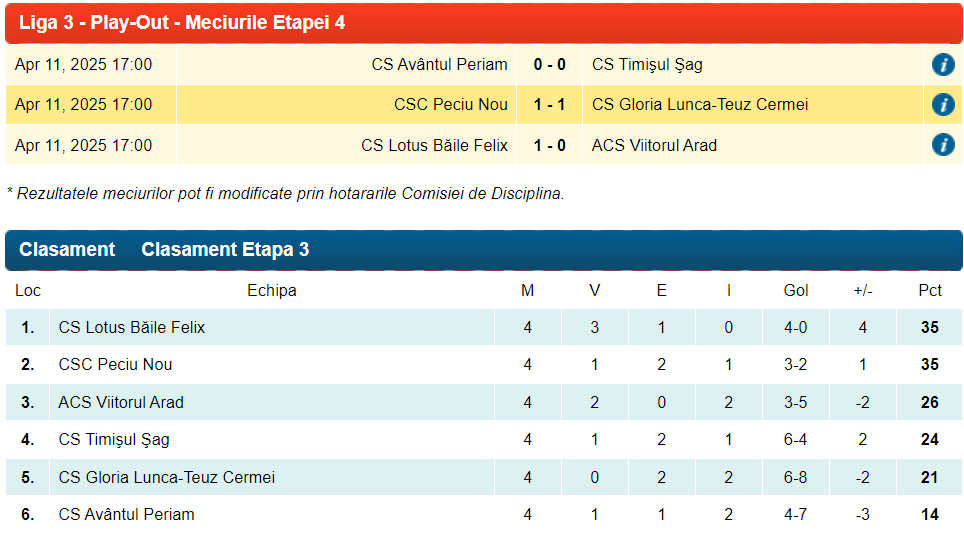
Task: Open ACS Viitorul Arad standings row
Action: coord(121,403)
